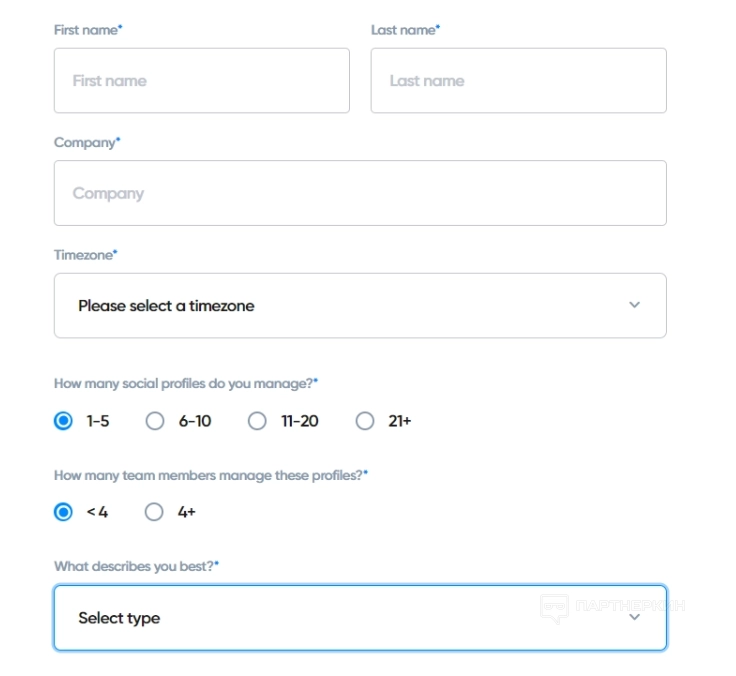Click the chevron arrow in the Timezone field
Image resolution: width=736 pixels, height=676 pixels.
634,305
